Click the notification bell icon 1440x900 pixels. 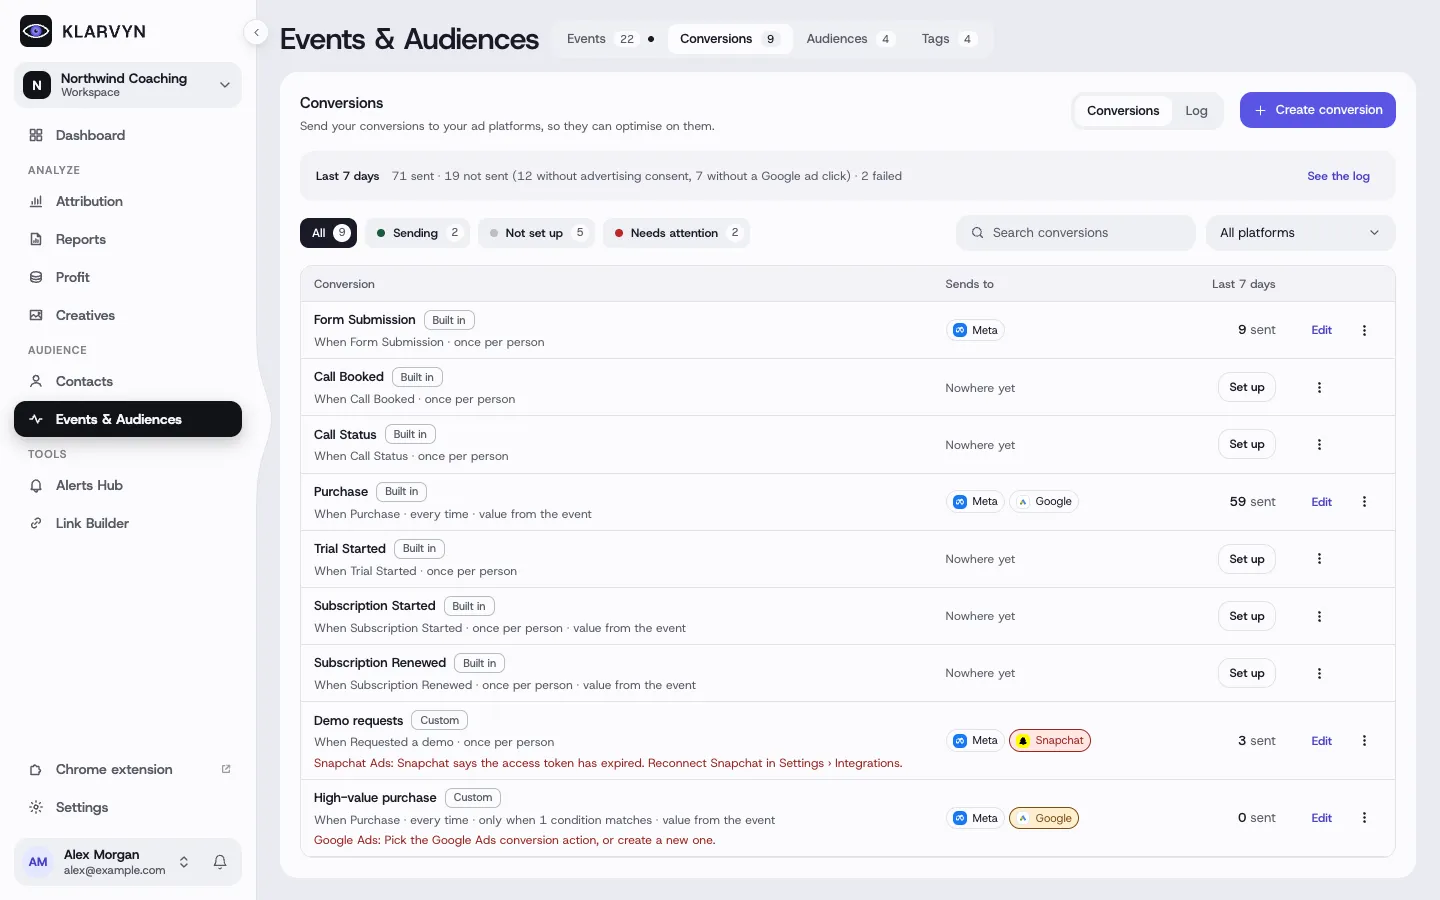point(220,862)
